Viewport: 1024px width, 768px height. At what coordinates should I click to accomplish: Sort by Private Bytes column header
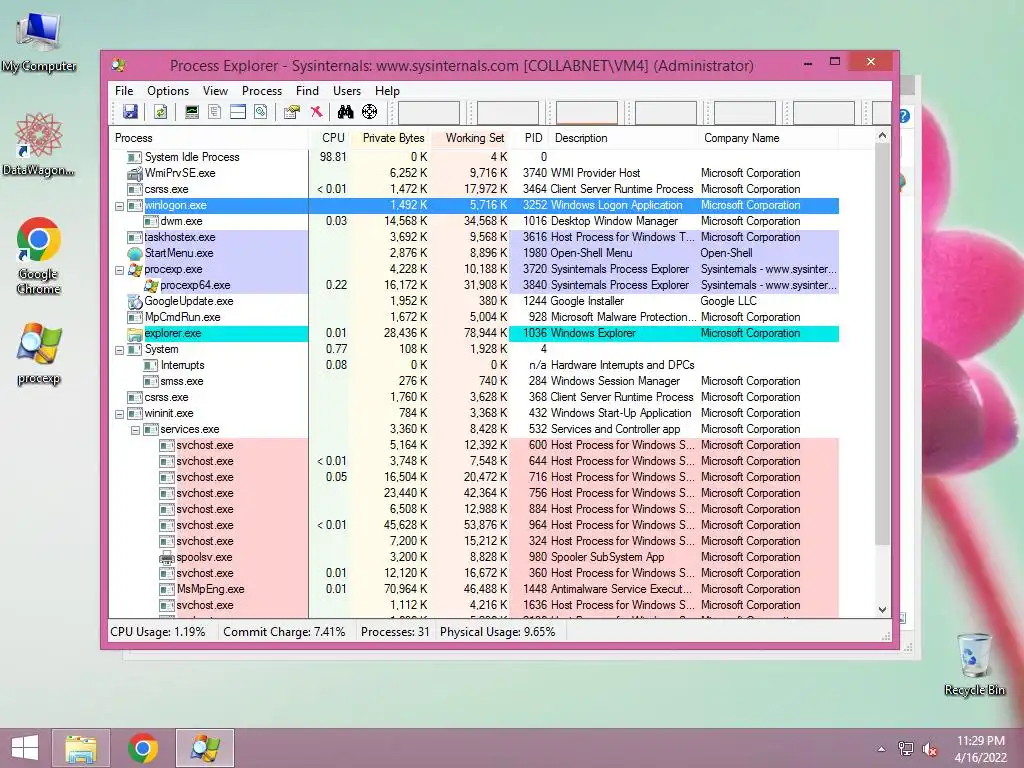(x=392, y=138)
